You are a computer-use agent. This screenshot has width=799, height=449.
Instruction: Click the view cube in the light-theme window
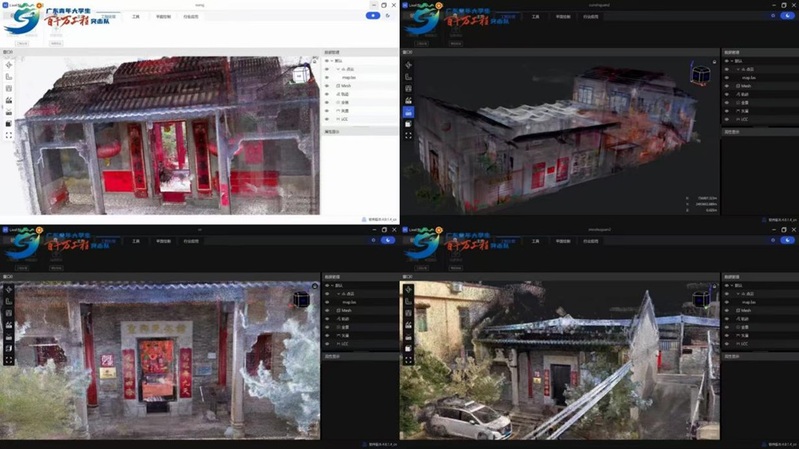[x=301, y=75]
